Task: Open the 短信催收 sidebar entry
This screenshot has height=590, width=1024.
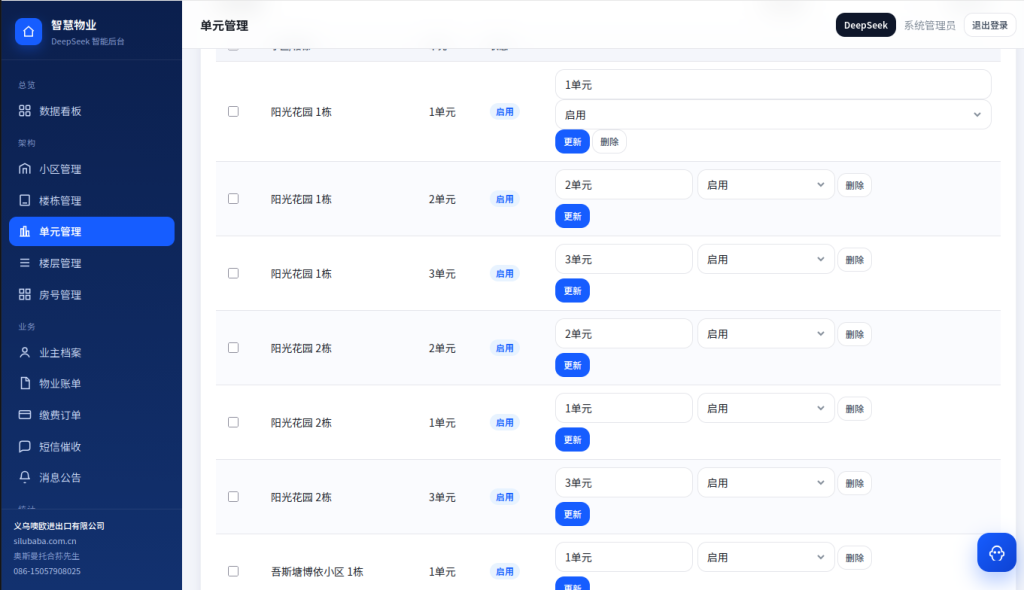Action: 91,446
